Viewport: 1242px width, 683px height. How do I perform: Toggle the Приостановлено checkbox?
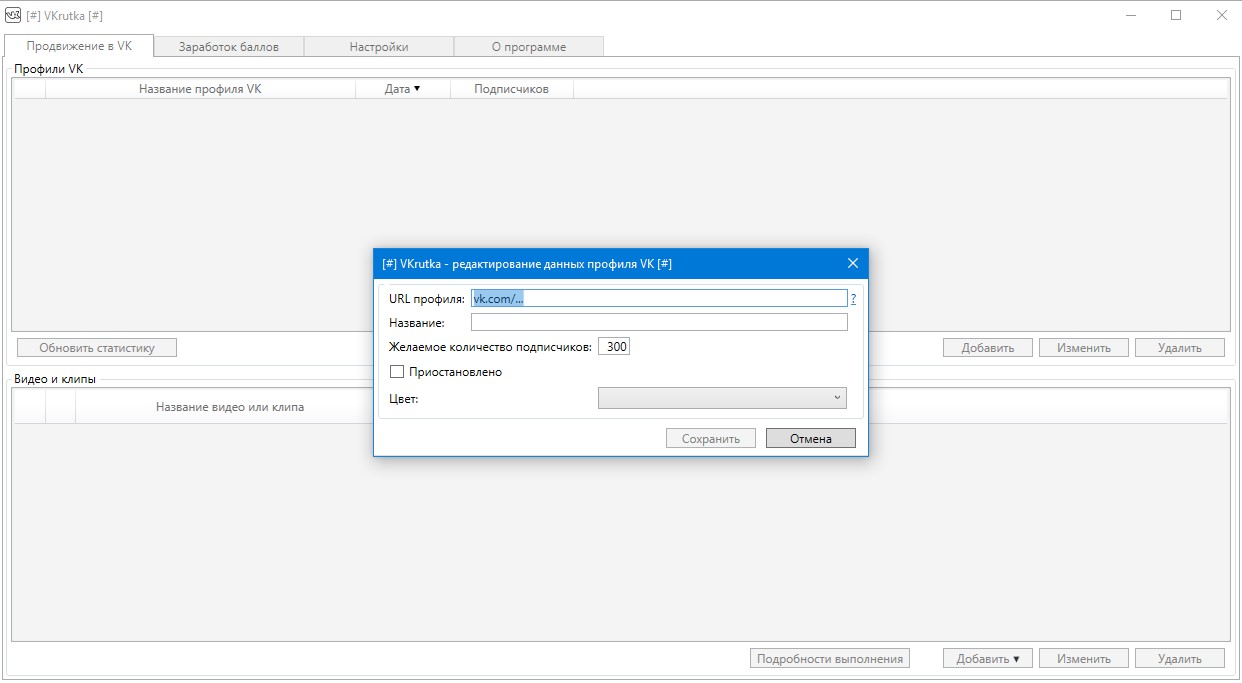[397, 372]
